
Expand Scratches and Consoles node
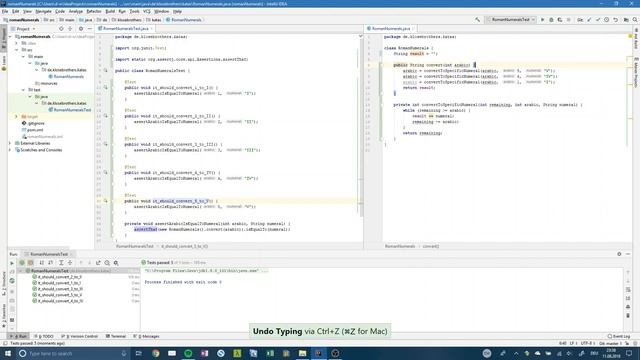pos(11,150)
